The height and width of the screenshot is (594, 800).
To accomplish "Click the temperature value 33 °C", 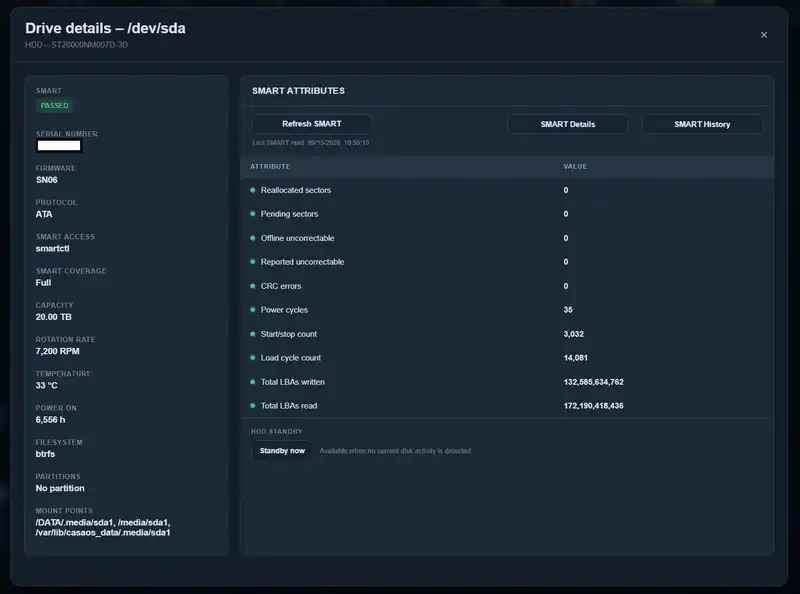I will [46, 385].
